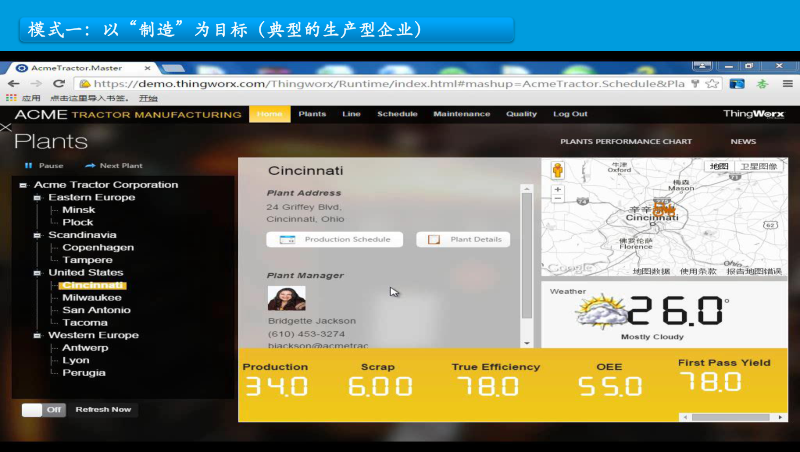Open the Line menu item
This screenshot has width=800, height=452.
coord(352,114)
